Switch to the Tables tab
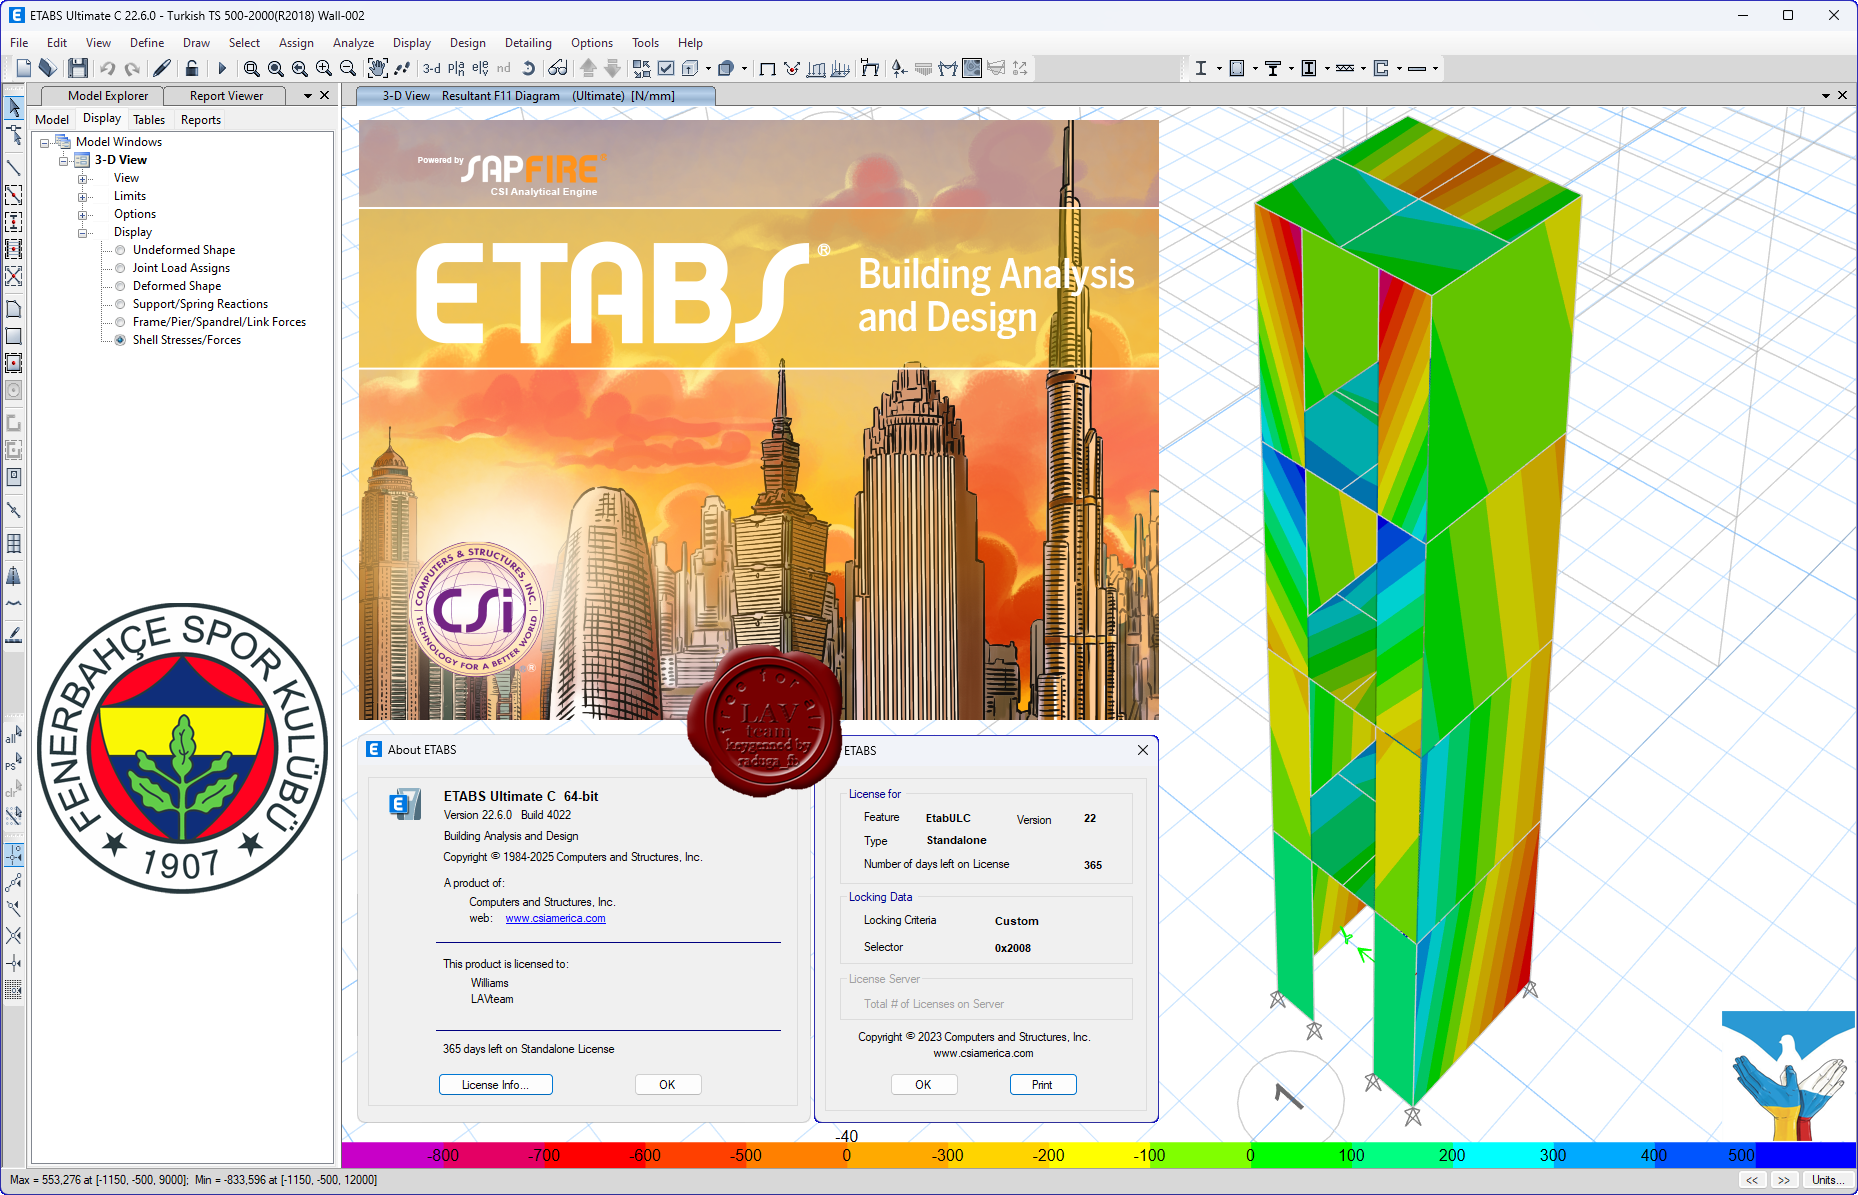The width and height of the screenshot is (1858, 1195). coord(149,120)
